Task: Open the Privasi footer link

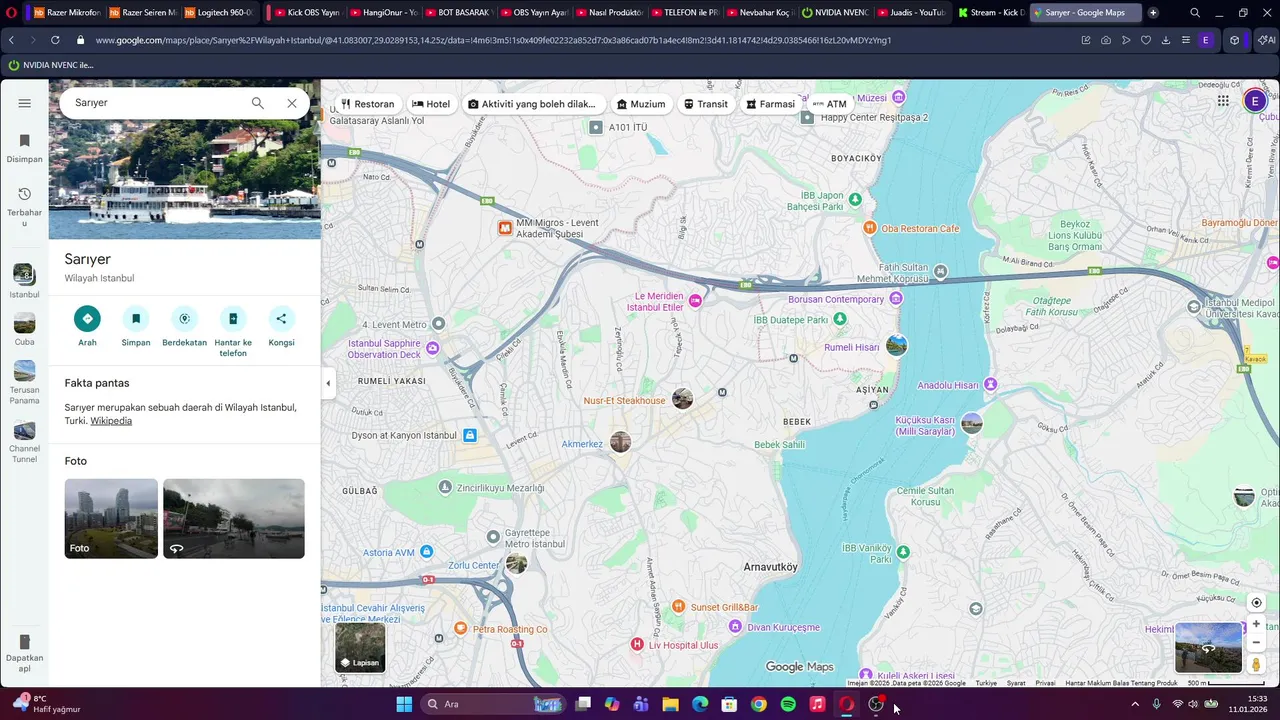Action: (x=1045, y=683)
